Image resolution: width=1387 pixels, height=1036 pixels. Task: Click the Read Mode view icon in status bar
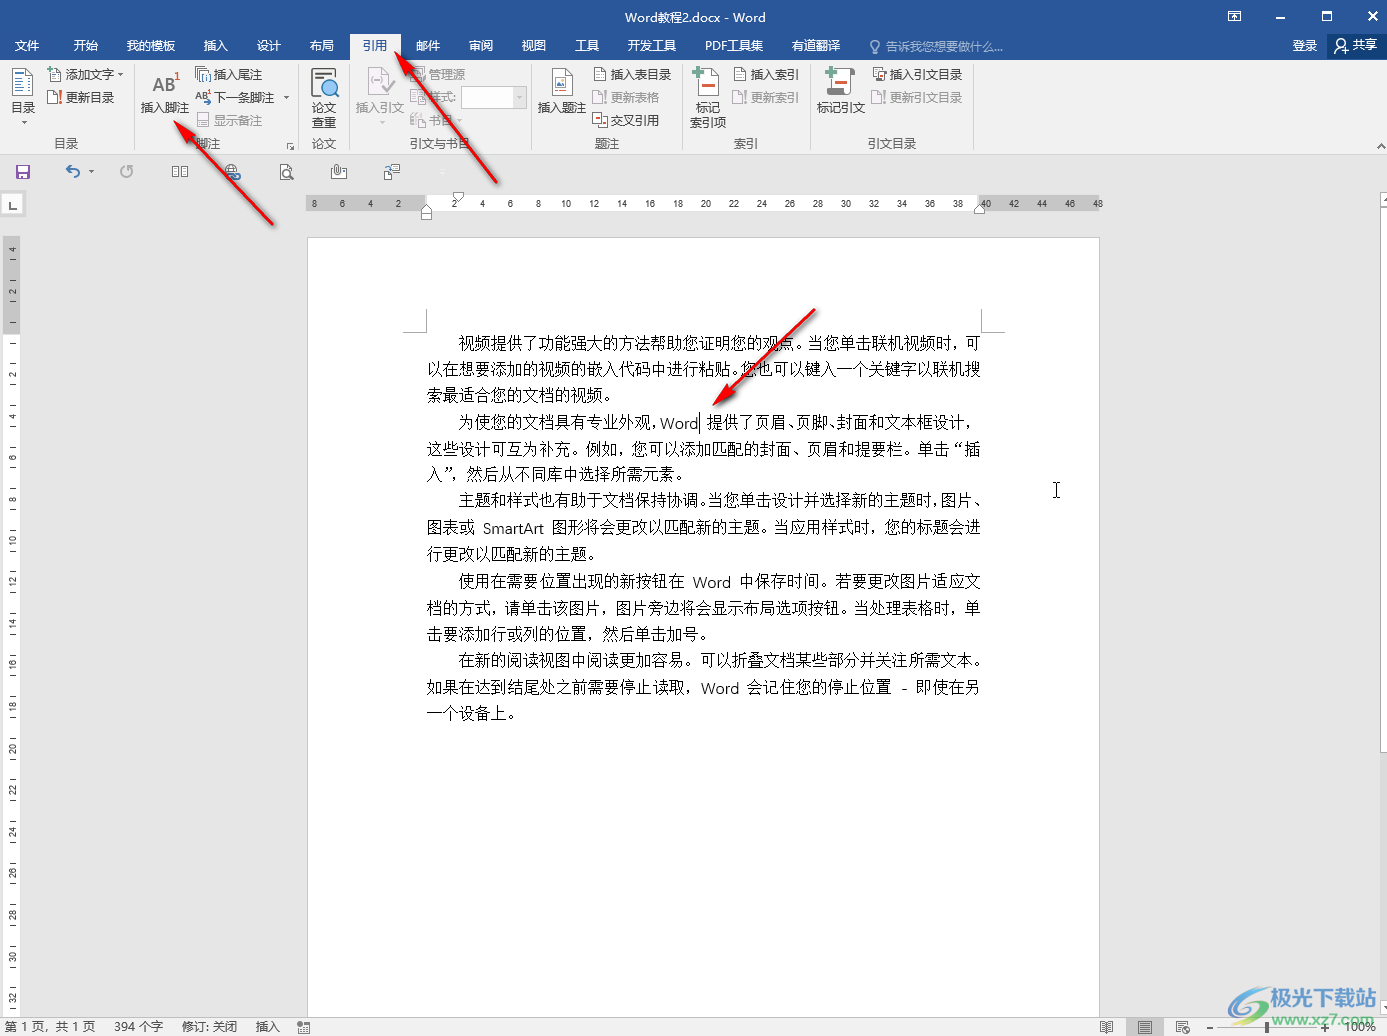click(1106, 1027)
